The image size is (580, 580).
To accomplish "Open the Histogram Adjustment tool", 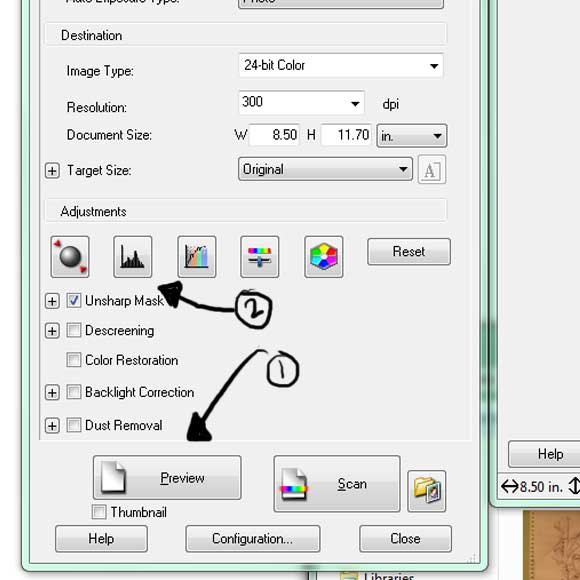I will tap(133, 257).
